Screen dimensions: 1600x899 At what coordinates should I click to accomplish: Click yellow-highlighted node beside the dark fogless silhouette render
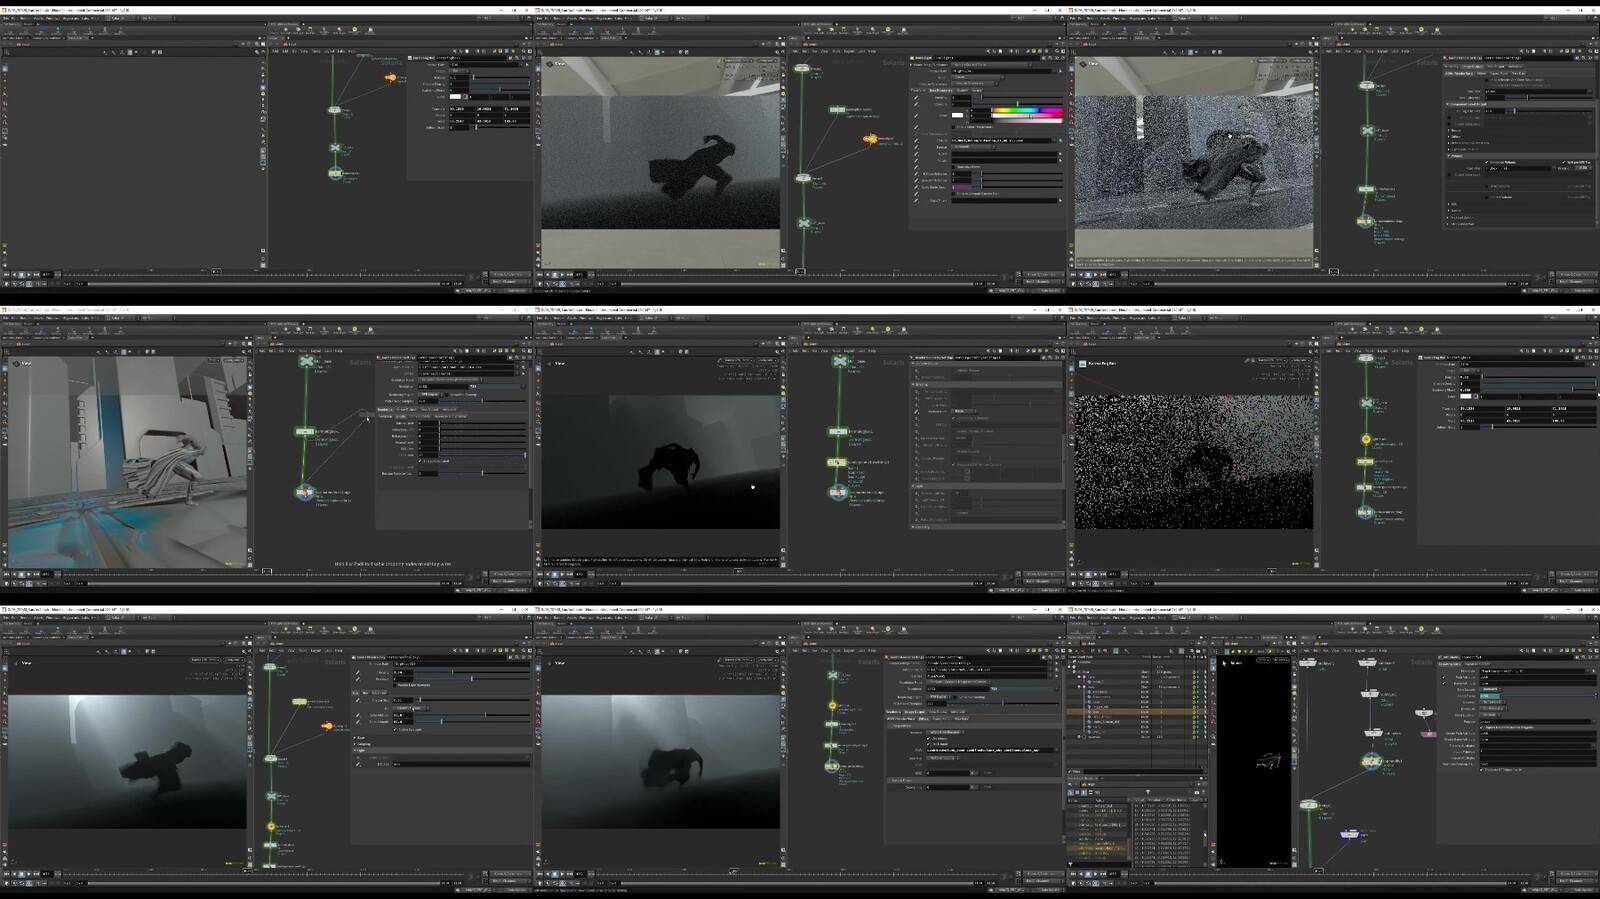[x=838, y=462]
